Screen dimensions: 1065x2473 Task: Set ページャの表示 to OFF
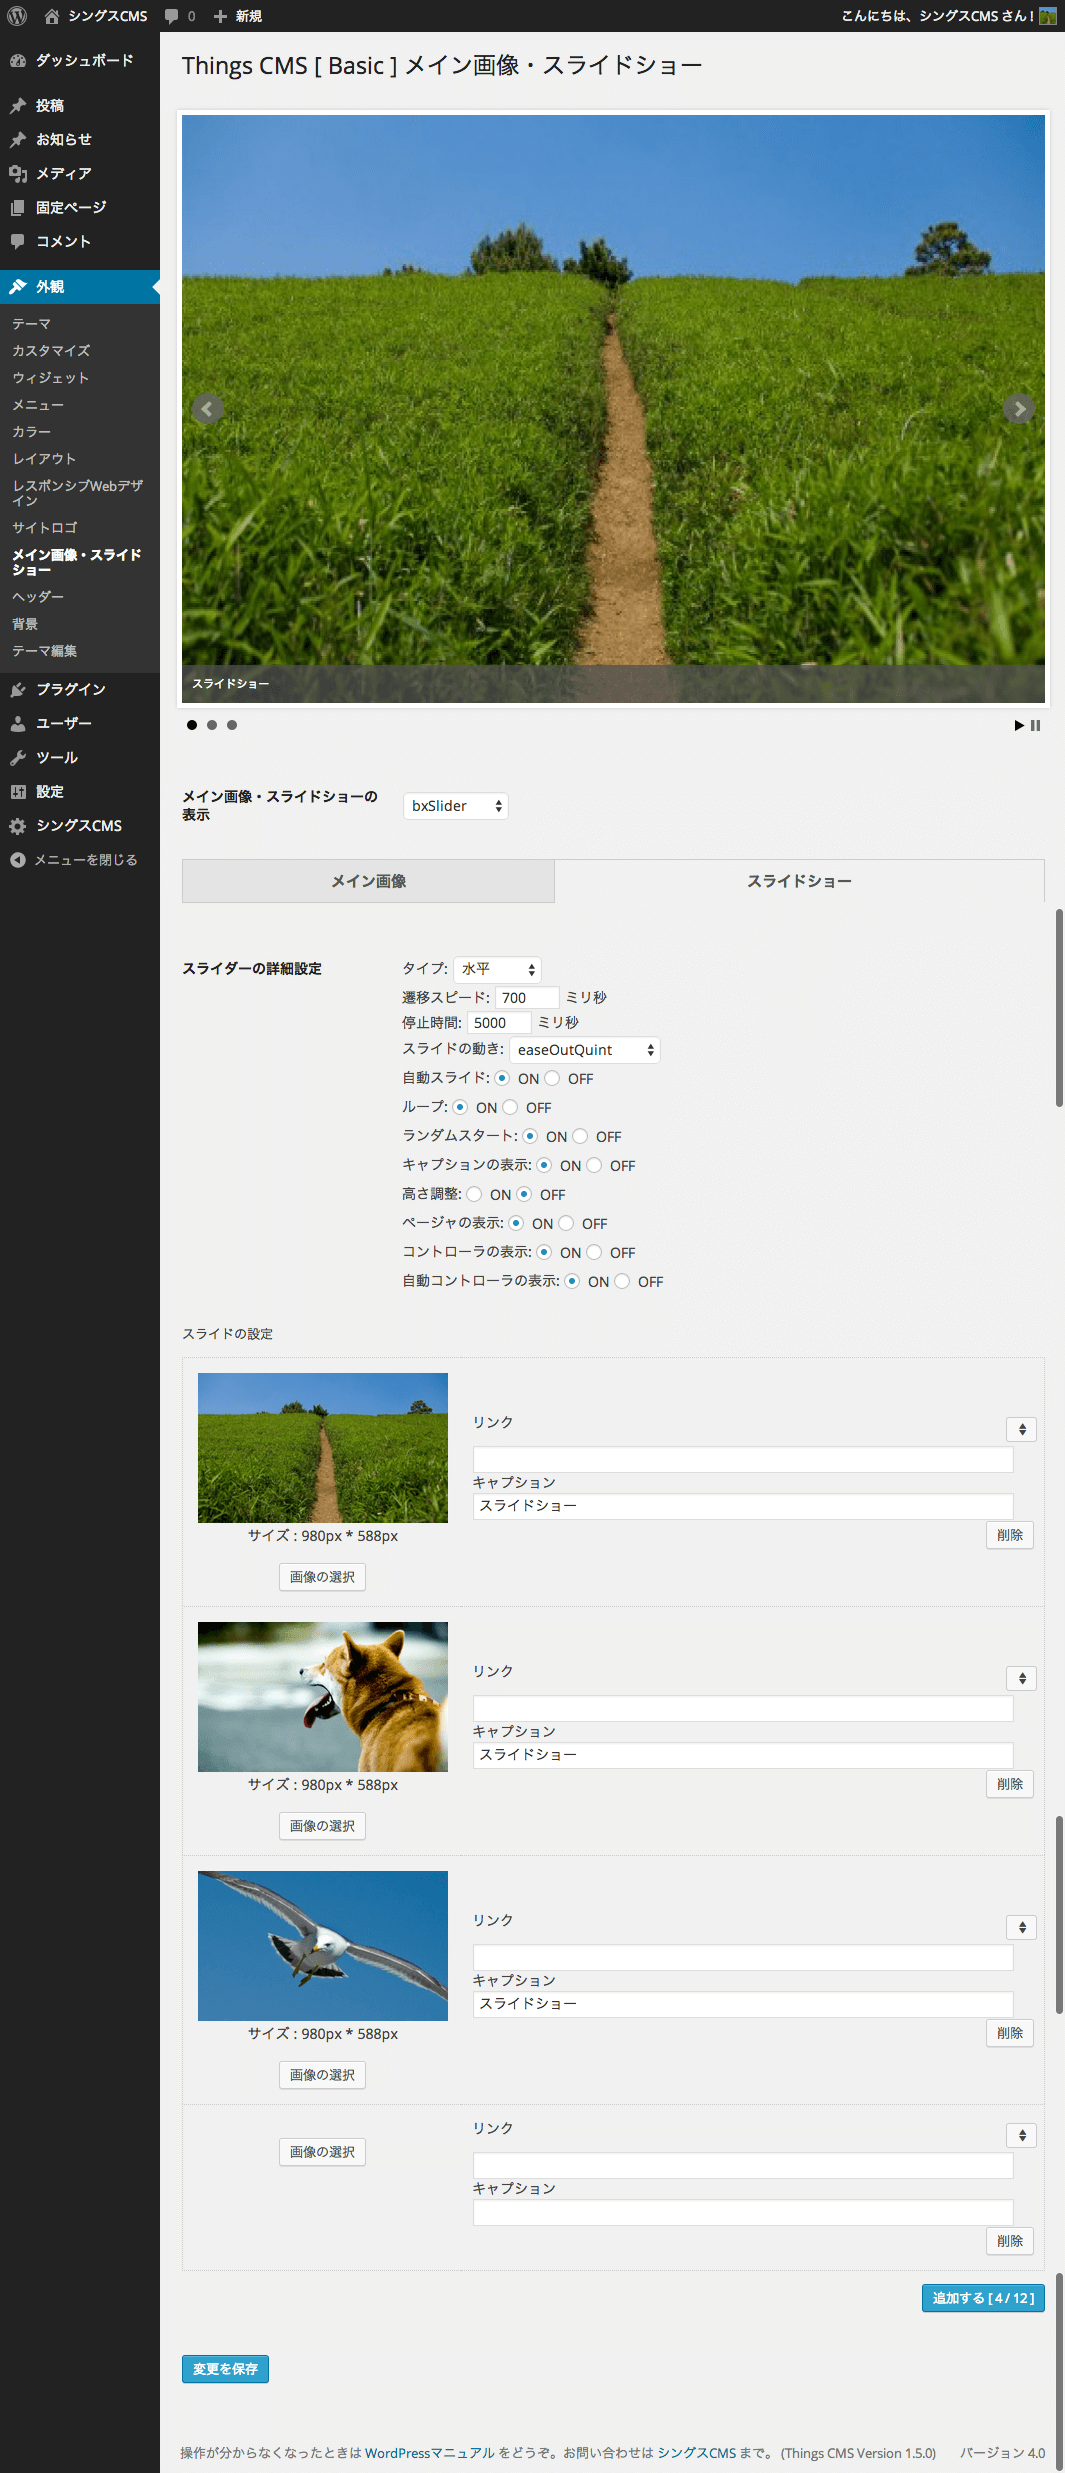(566, 1223)
